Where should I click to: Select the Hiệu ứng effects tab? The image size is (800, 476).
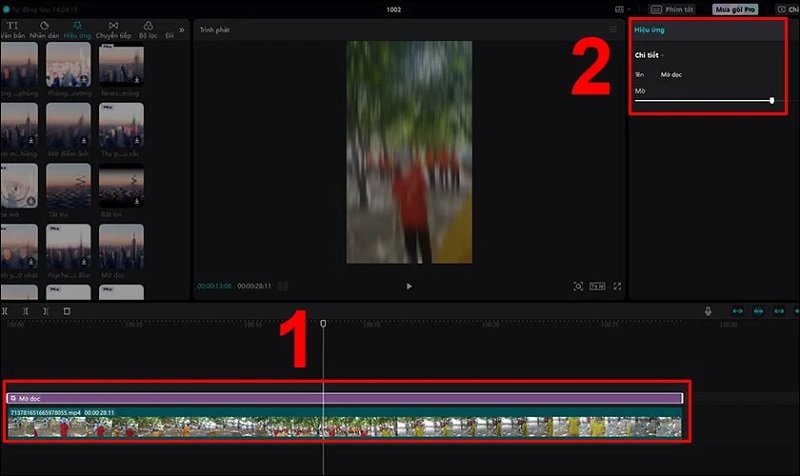[x=79, y=29]
